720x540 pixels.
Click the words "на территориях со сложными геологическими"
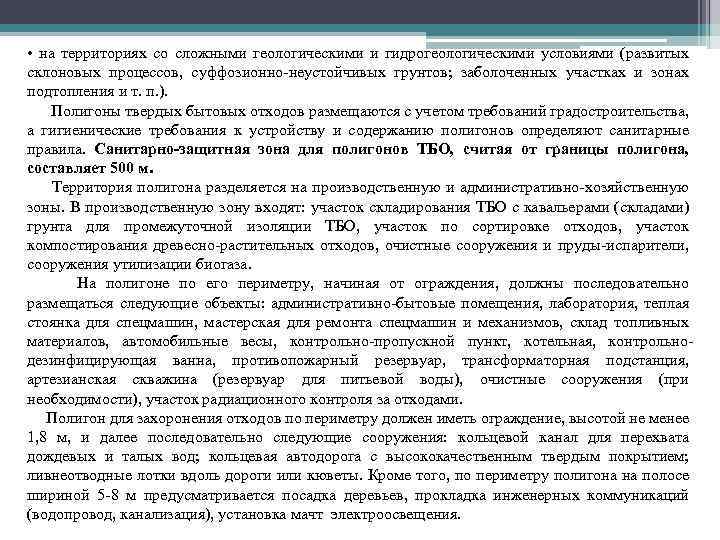tap(201, 54)
